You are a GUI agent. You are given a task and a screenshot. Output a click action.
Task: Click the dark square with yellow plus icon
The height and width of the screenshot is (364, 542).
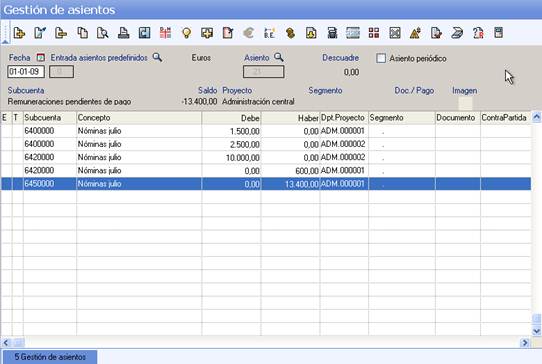[x=207, y=33]
